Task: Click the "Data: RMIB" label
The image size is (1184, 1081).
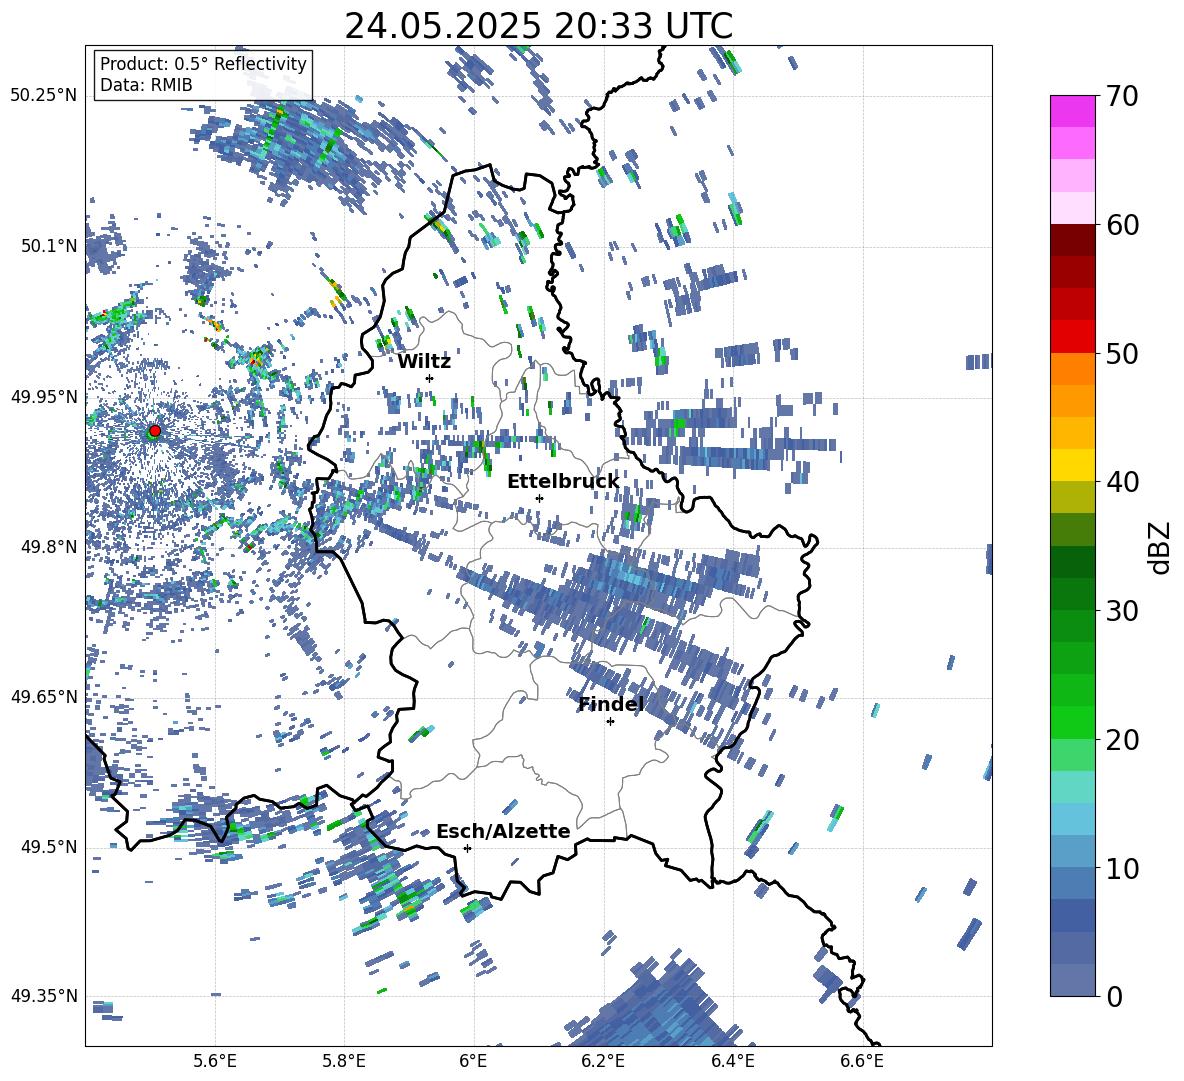Action: point(146,85)
